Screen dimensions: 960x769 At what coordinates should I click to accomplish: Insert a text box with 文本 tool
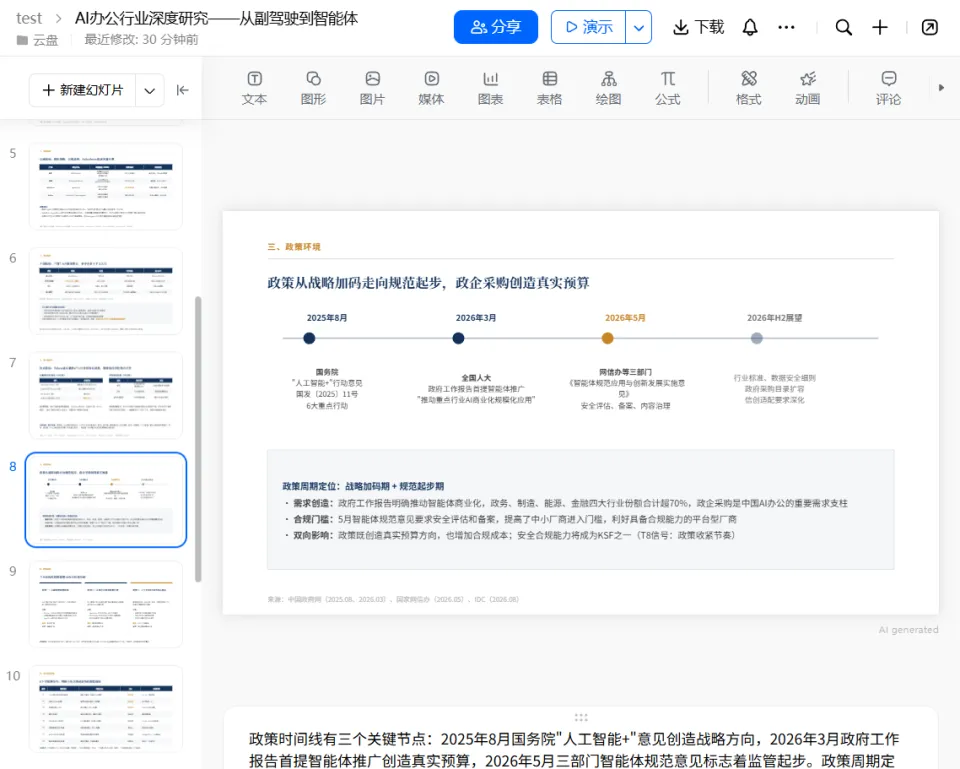pos(254,89)
